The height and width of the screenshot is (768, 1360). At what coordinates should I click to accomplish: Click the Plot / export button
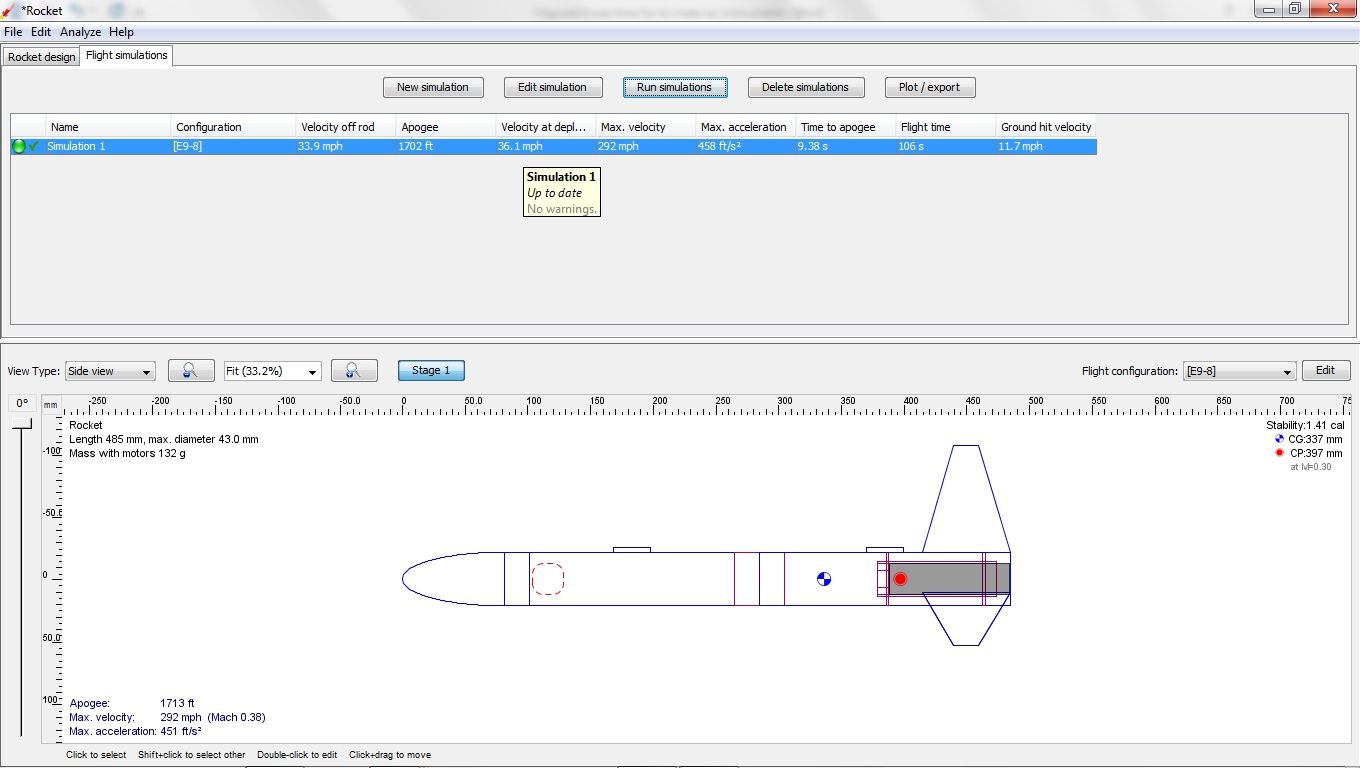(929, 87)
